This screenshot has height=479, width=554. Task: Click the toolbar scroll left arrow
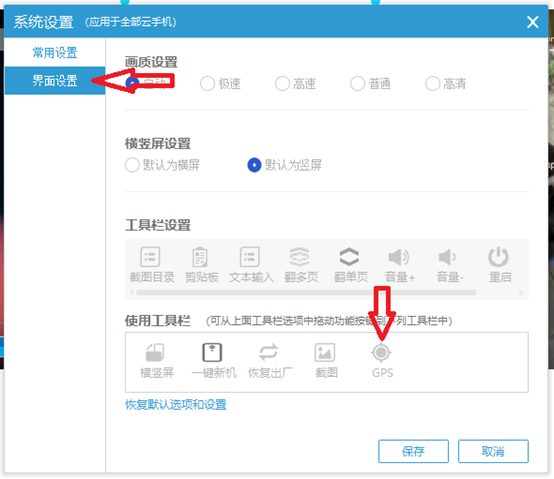(131, 292)
